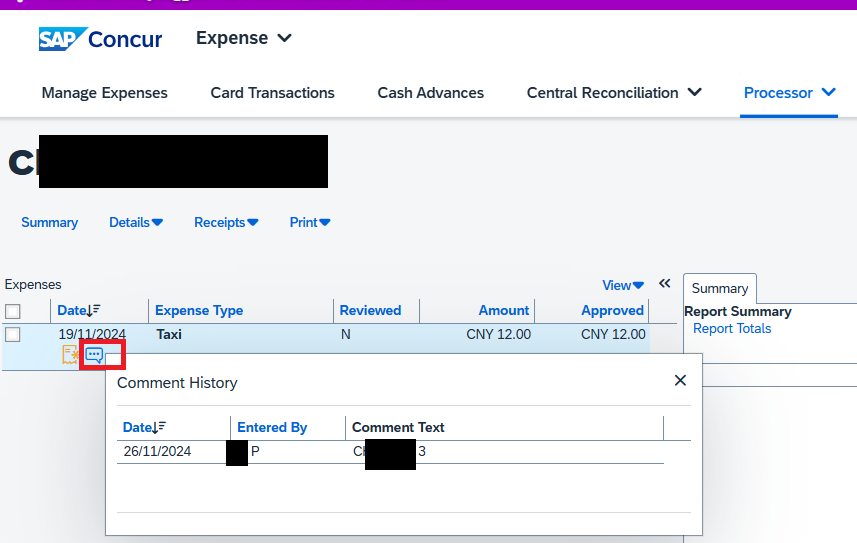Viewport: 857px width, 543px height.
Task: Sort by the Expense Type column header
Action: coord(199,311)
